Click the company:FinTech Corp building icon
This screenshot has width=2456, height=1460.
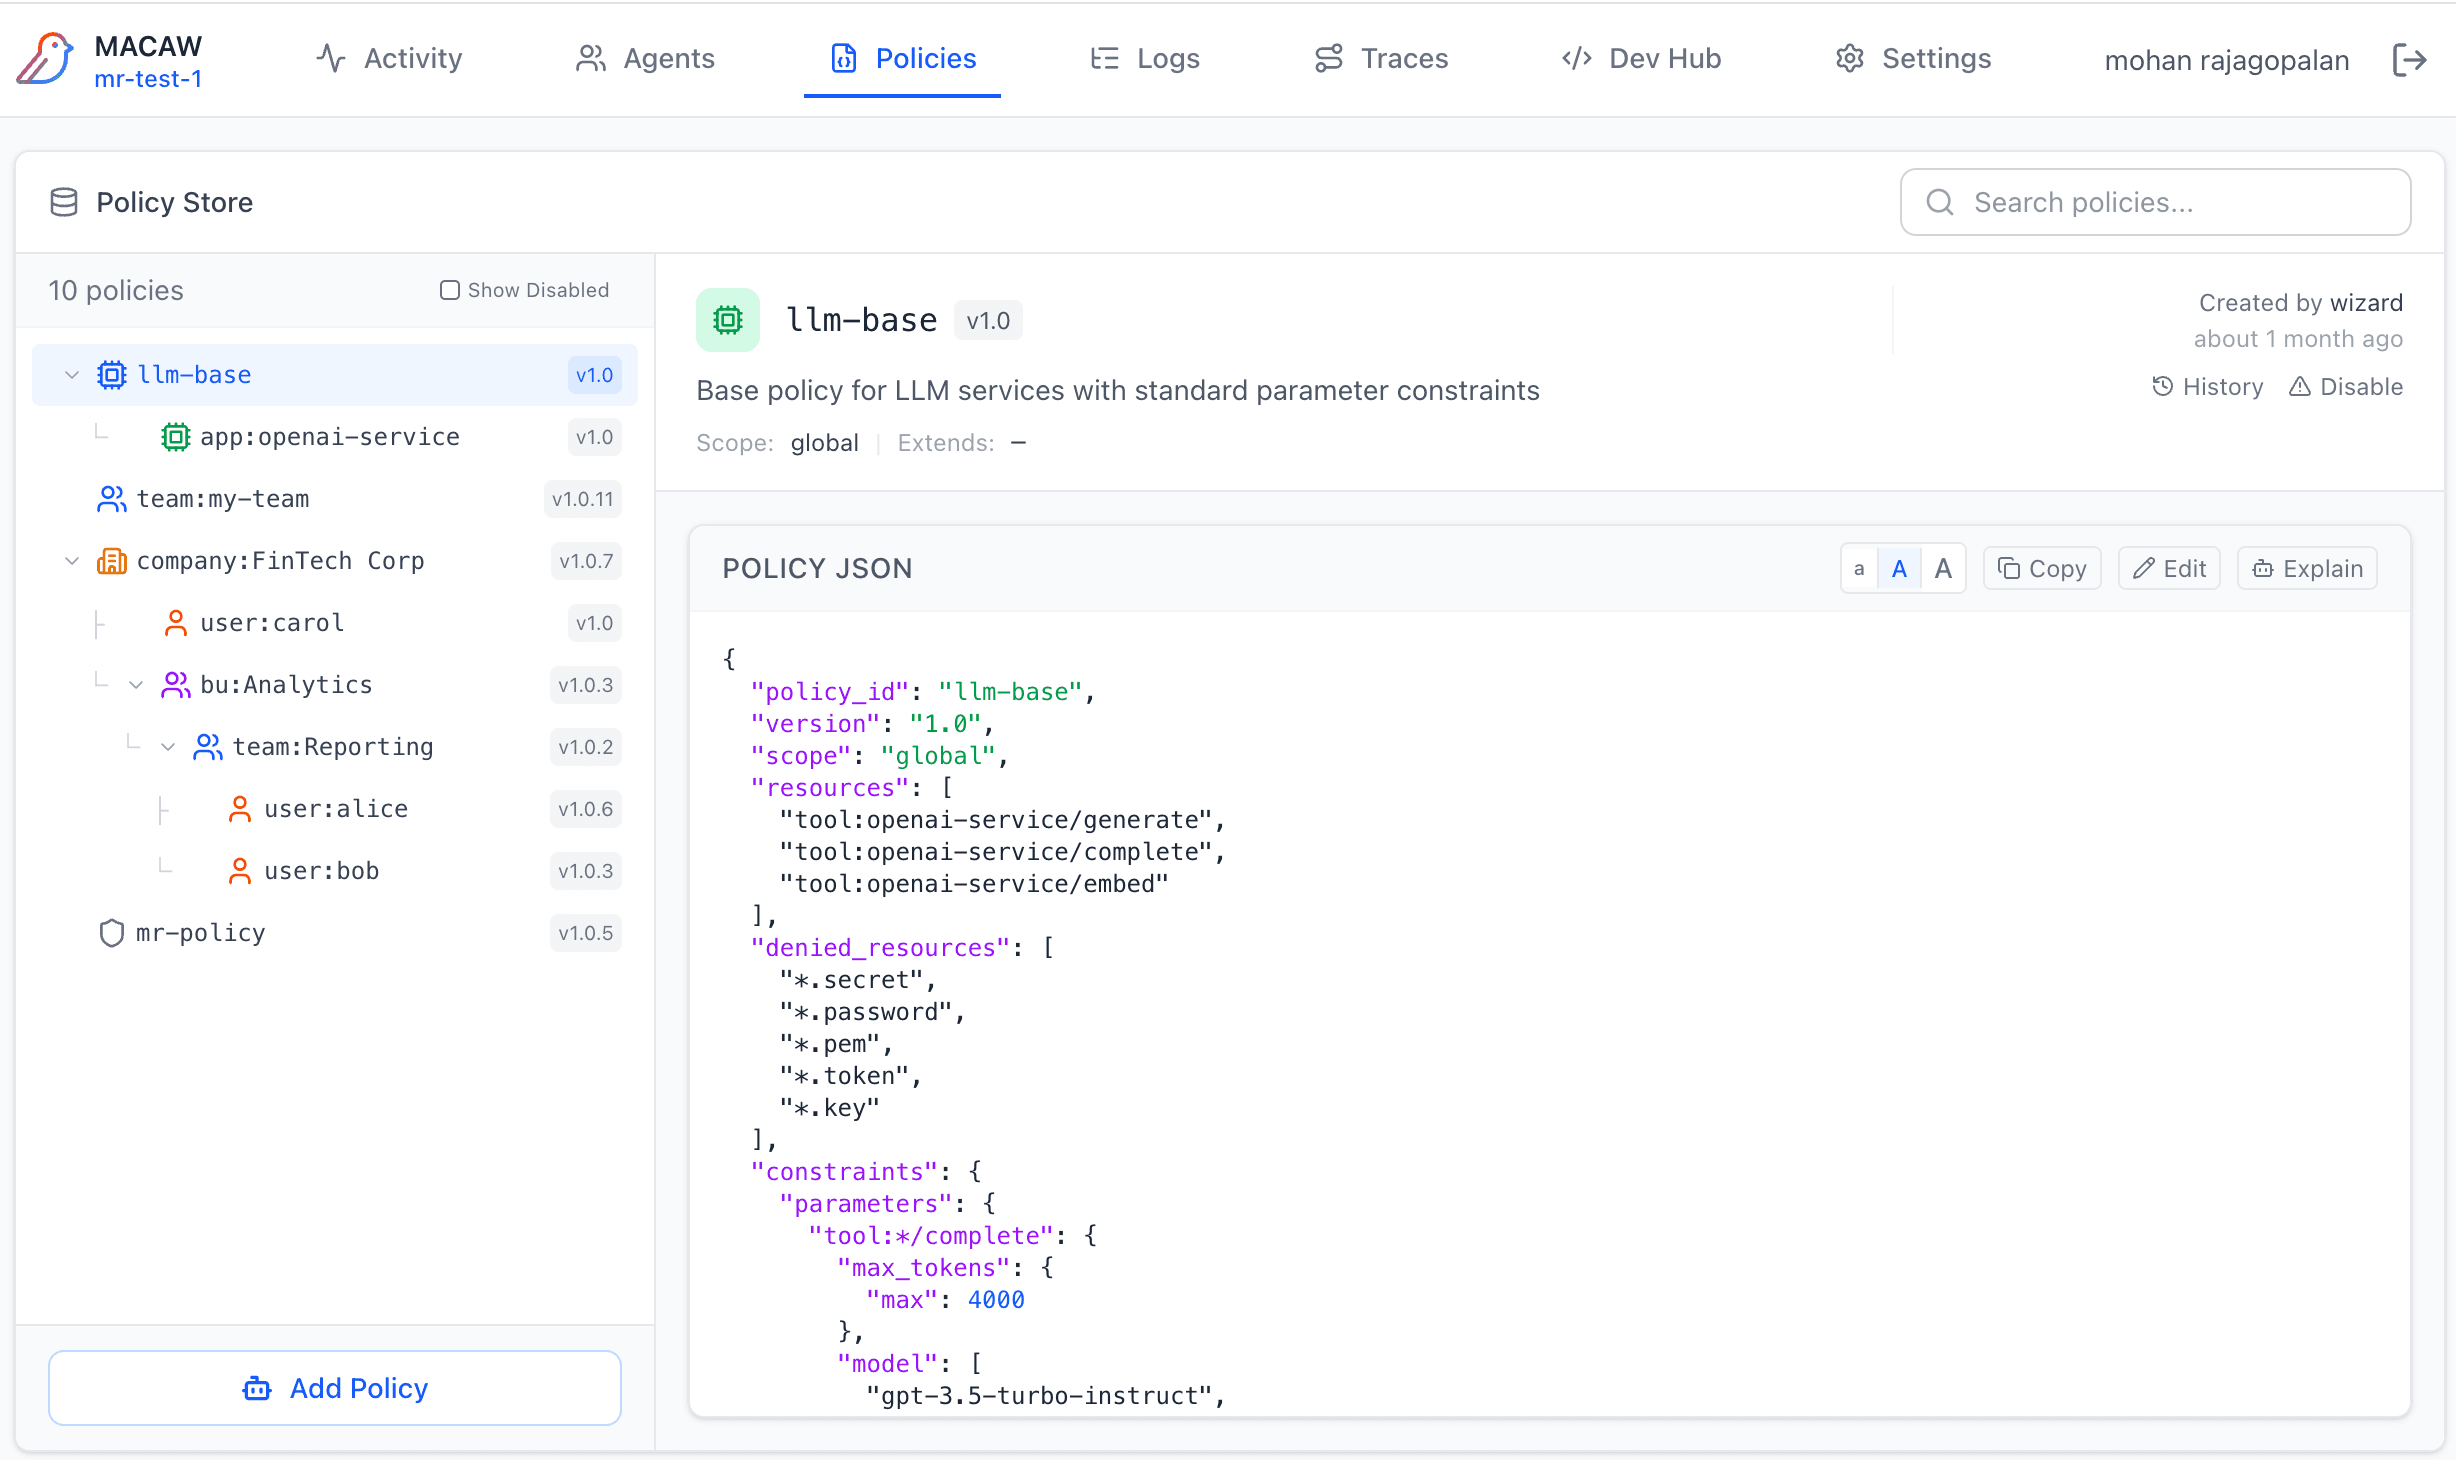[111, 561]
